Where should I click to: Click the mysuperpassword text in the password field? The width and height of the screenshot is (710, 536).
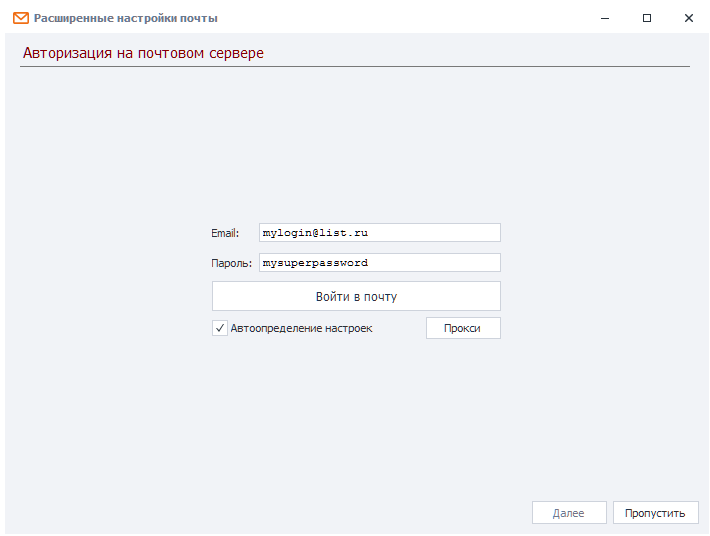pos(315,263)
